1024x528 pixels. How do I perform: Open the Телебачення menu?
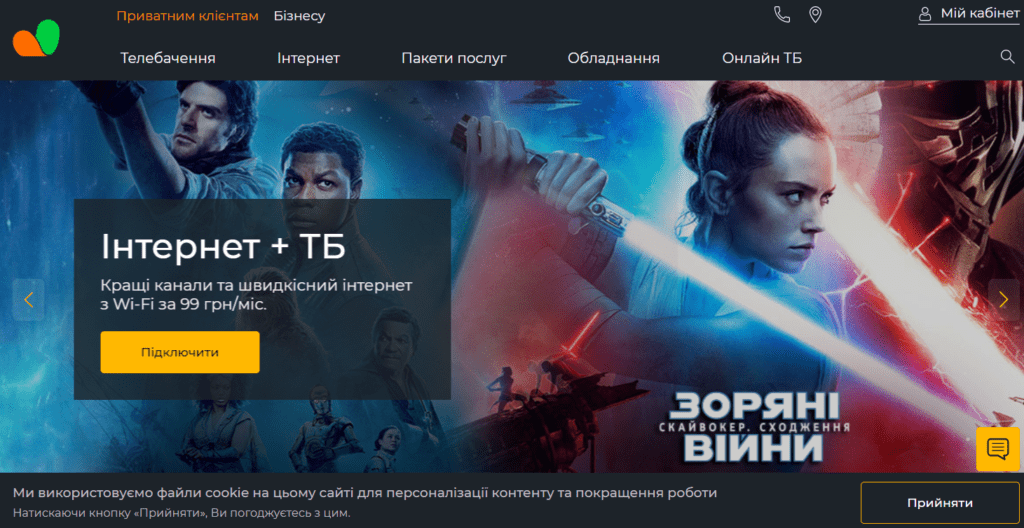168,58
